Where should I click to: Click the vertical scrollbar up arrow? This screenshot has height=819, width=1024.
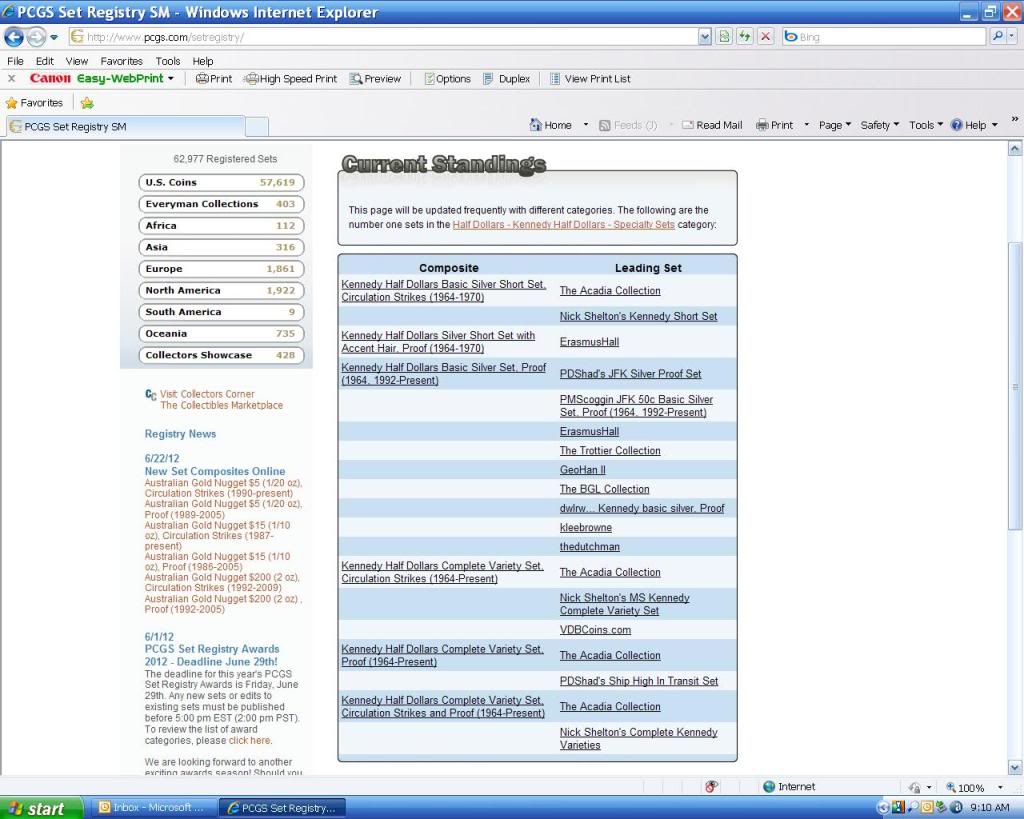[1015, 149]
